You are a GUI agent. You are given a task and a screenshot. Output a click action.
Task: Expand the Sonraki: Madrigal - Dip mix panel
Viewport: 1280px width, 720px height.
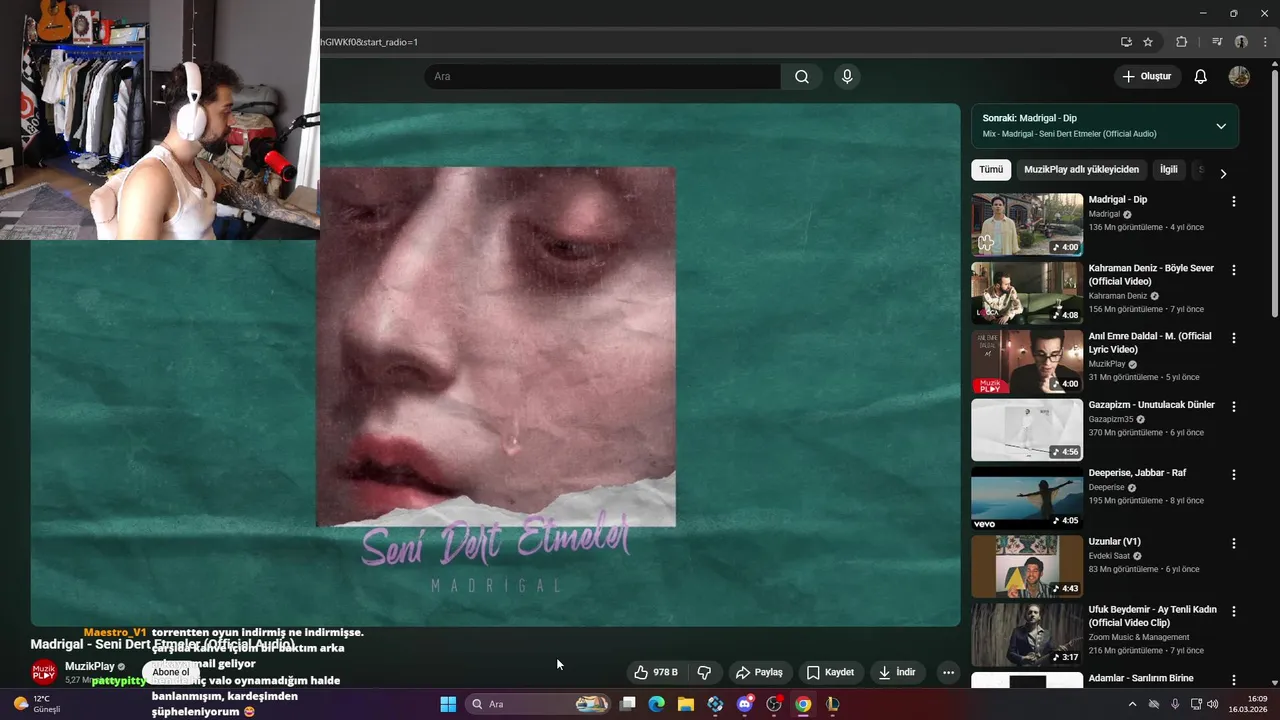(1221, 126)
